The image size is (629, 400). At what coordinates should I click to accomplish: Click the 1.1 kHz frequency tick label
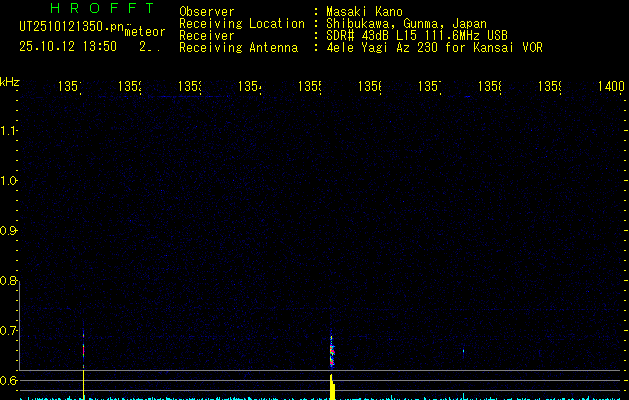[9, 131]
